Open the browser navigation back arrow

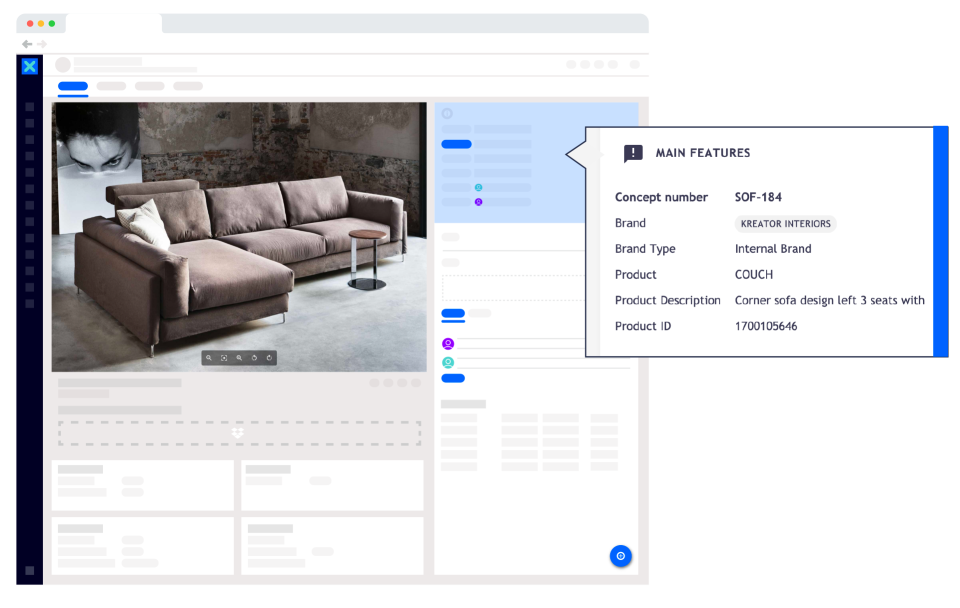point(25,44)
